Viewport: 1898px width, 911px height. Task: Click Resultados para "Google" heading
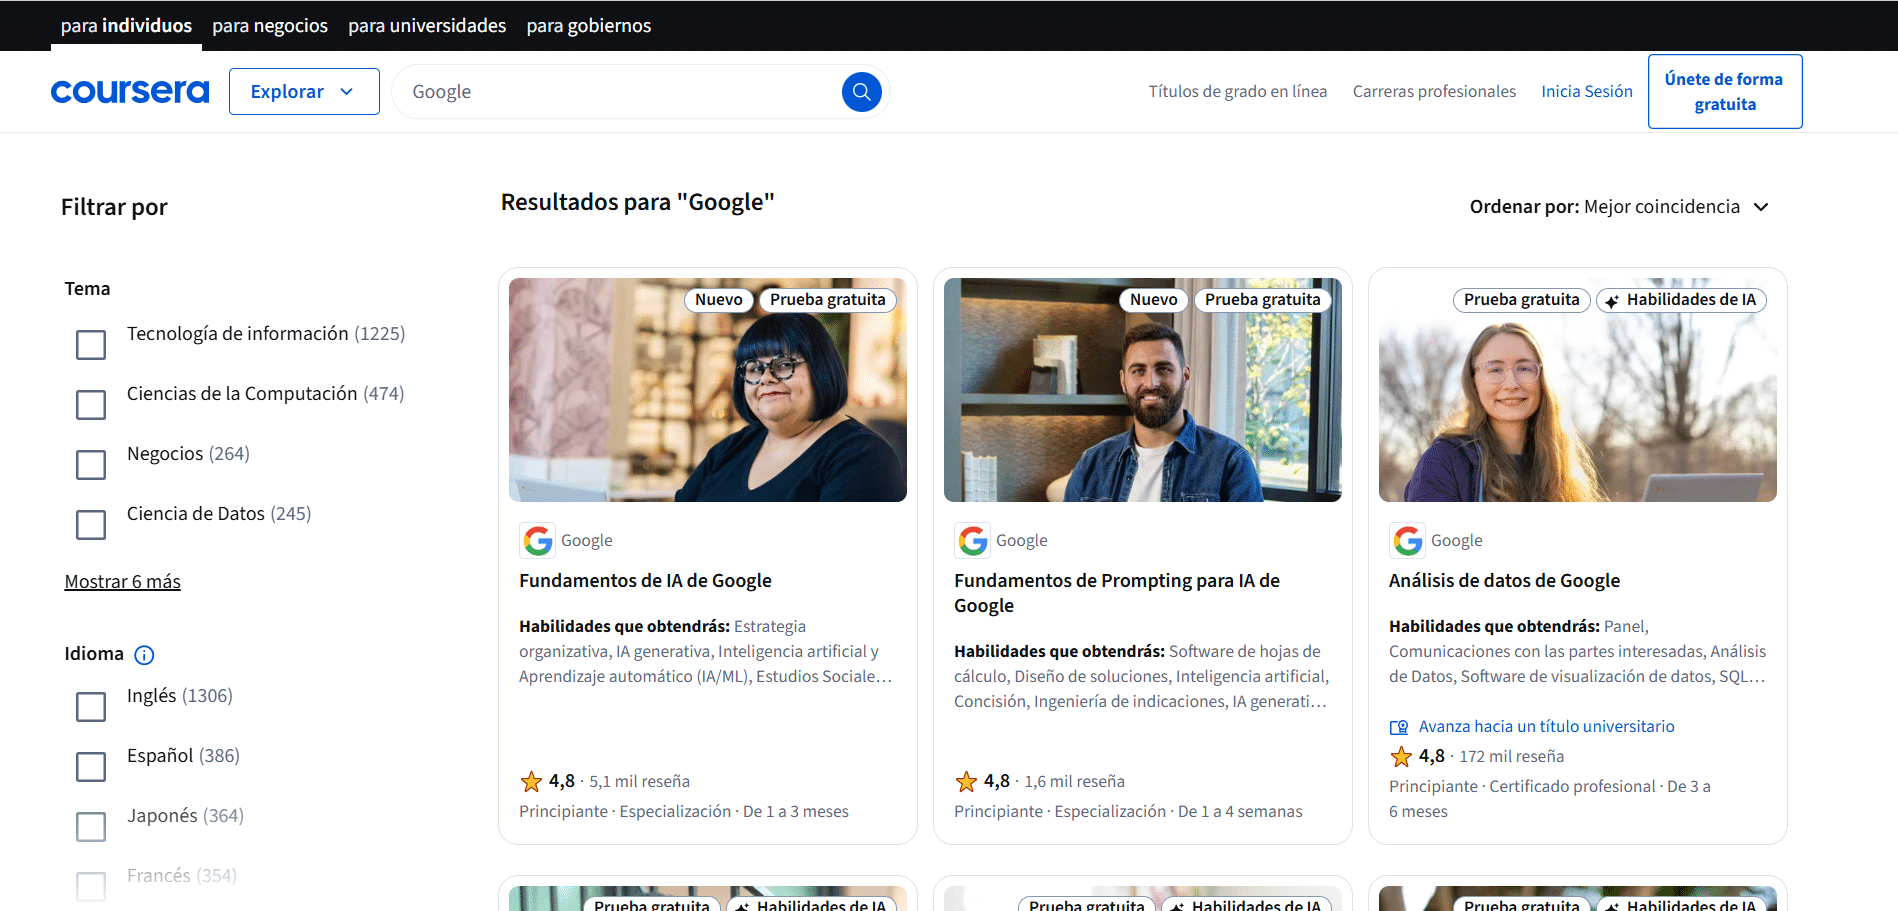(x=638, y=203)
